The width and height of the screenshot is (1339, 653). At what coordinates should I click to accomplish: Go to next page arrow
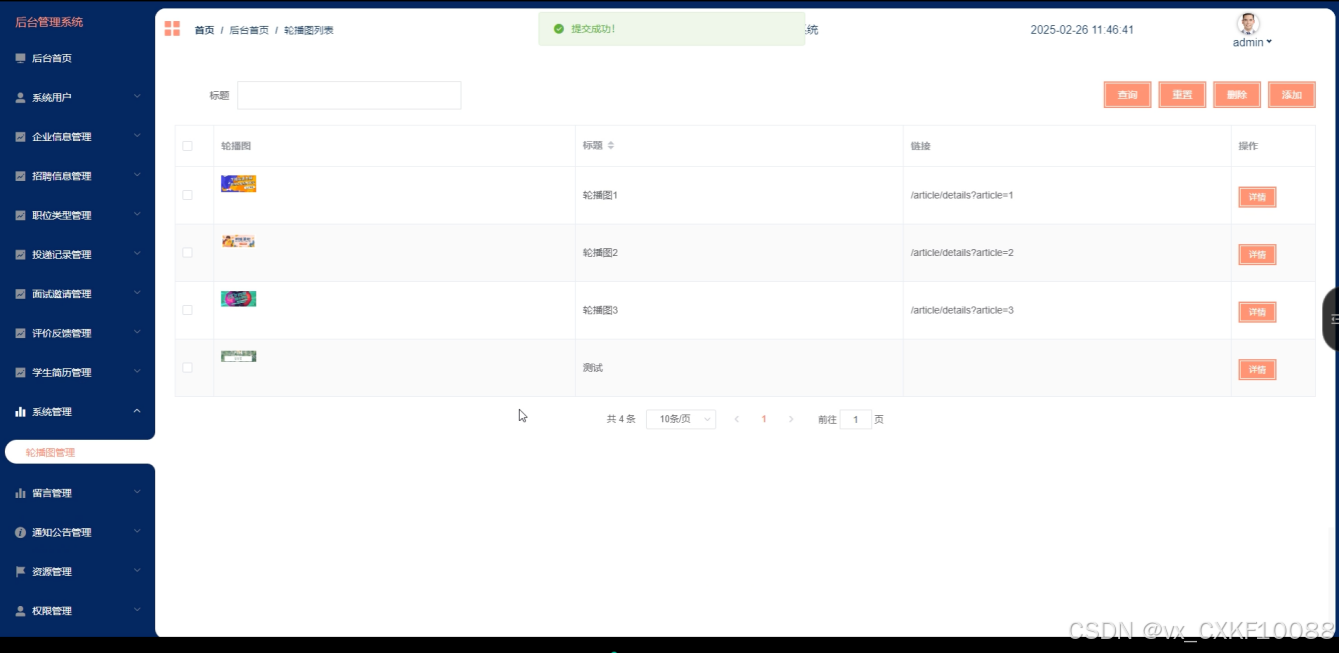[x=791, y=419]
